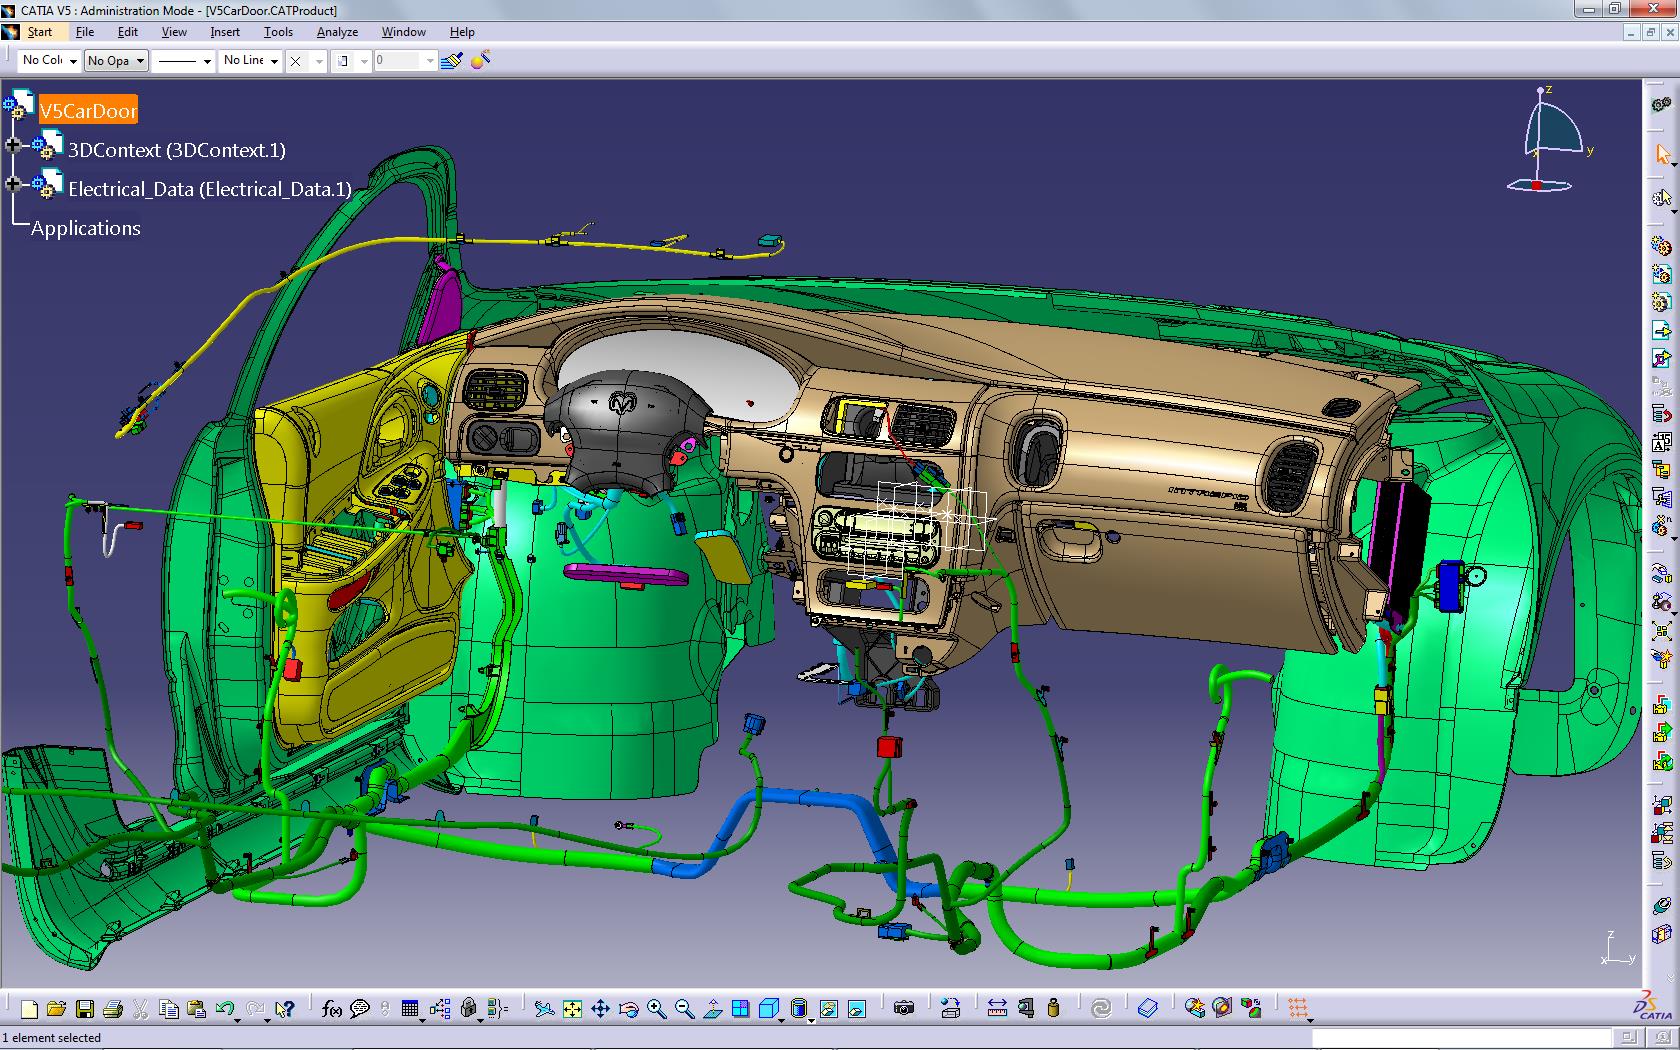The width and height of the screenshot is (1680, 1050).
Task: Toggle Swap Visible Space mode
Action: point(858,1008)
